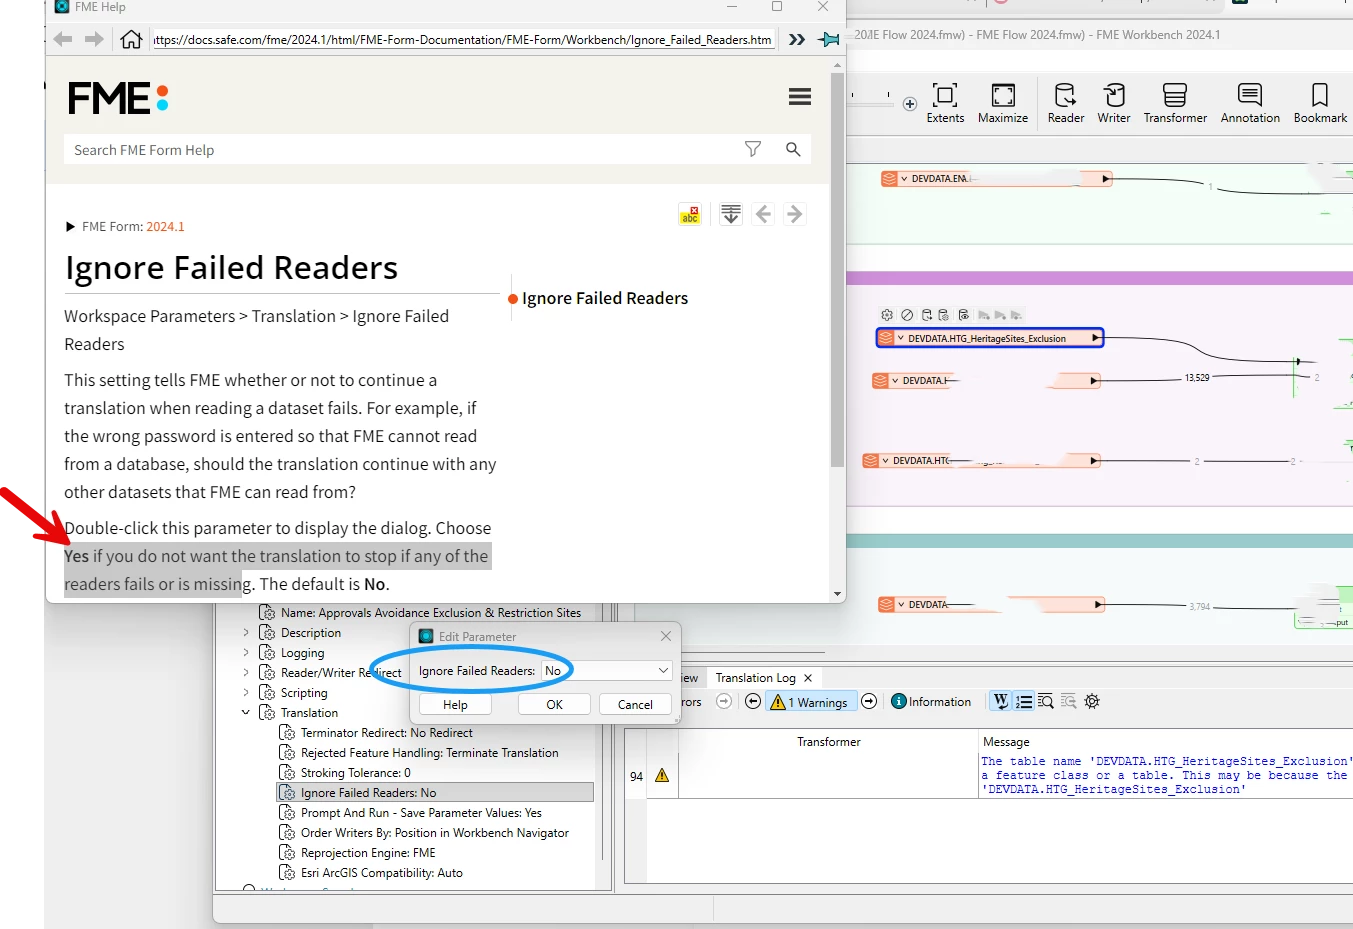
Task: Add a Writer from toolbar
Action: tap(1114, 104)
